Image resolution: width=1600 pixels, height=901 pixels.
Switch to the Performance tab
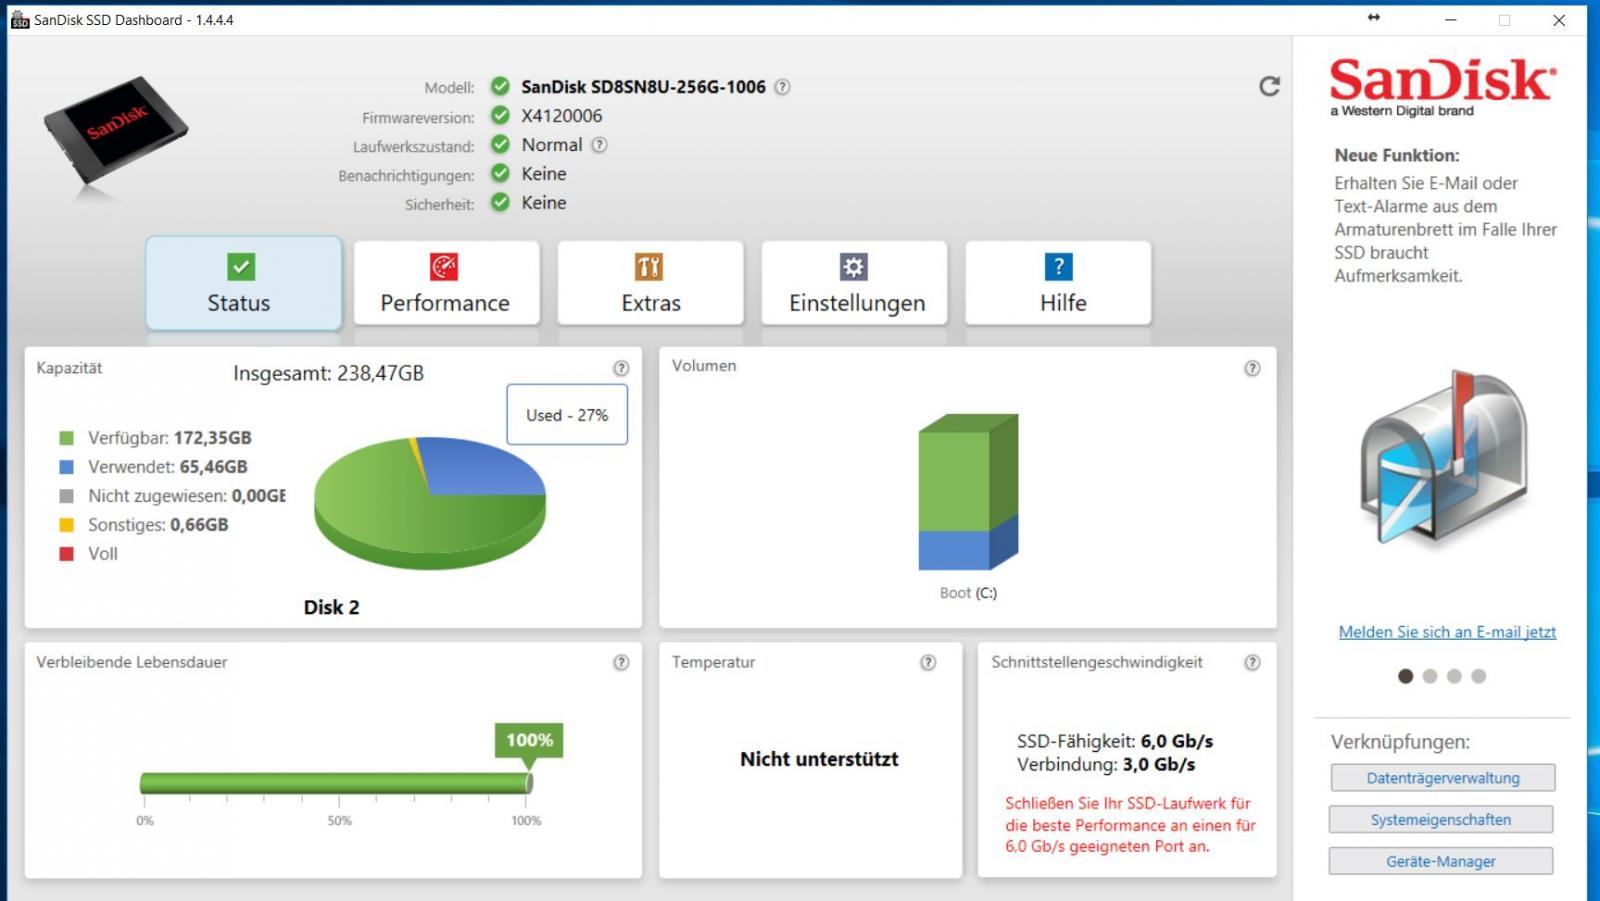[446, 283]
